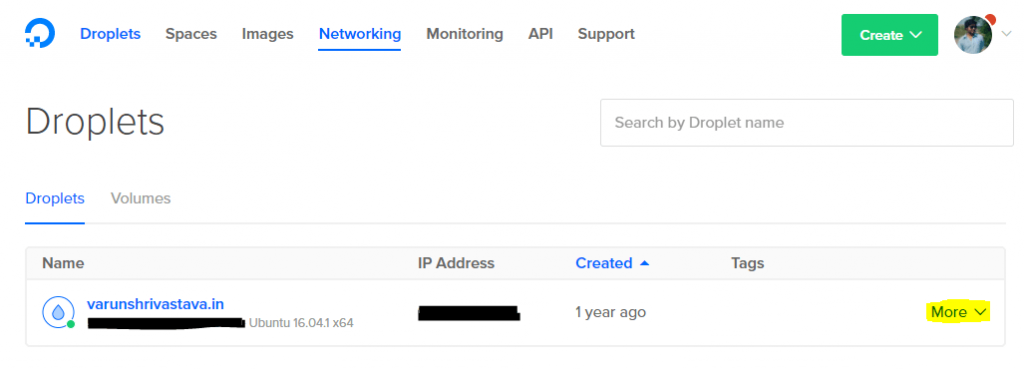Click the DigitalOcean logo icon
The image size is (1024, 370).
40,34
